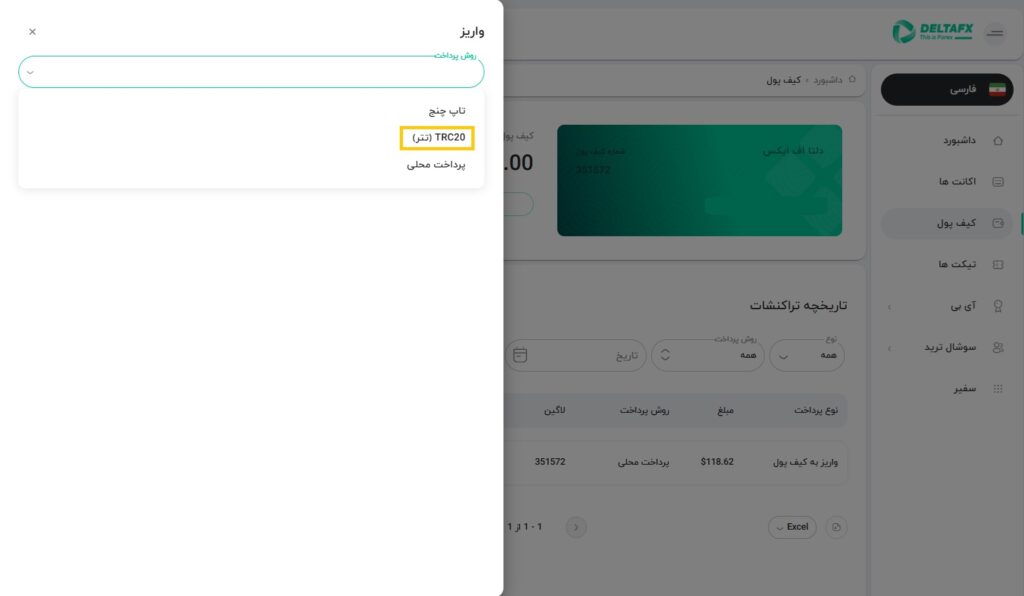Screen dimensions: 1024x596
Task: Click the green DeltaFX wallet card
Action: coord(699,180)
